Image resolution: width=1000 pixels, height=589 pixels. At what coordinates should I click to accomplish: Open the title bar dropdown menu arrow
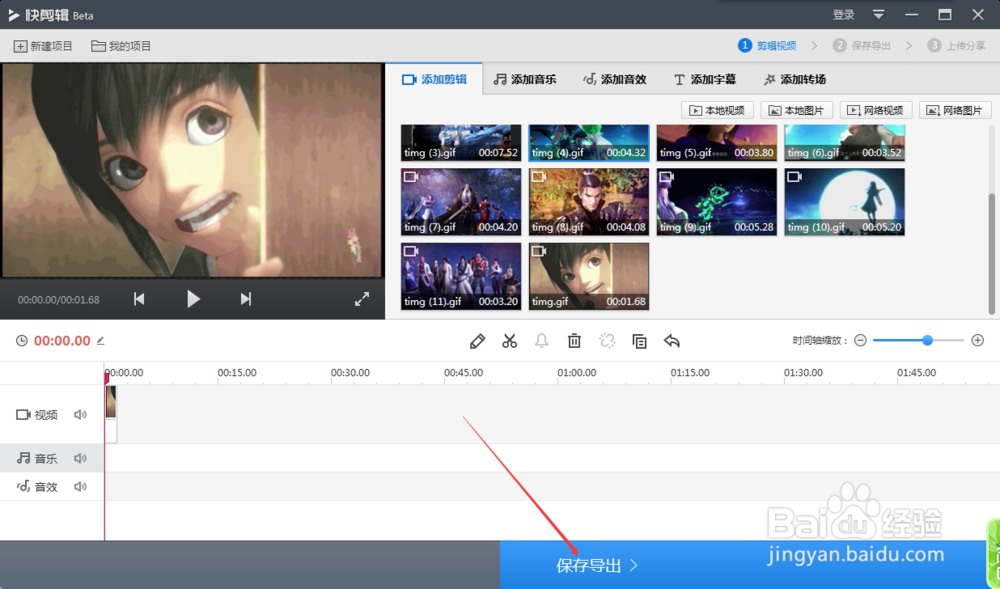tap(878, 14)
